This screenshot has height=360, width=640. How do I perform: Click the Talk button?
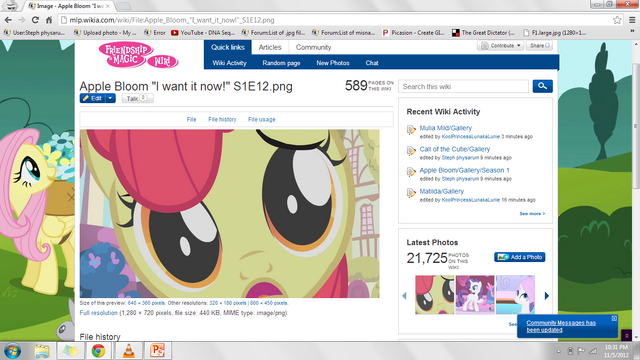[x=138, y=98]
